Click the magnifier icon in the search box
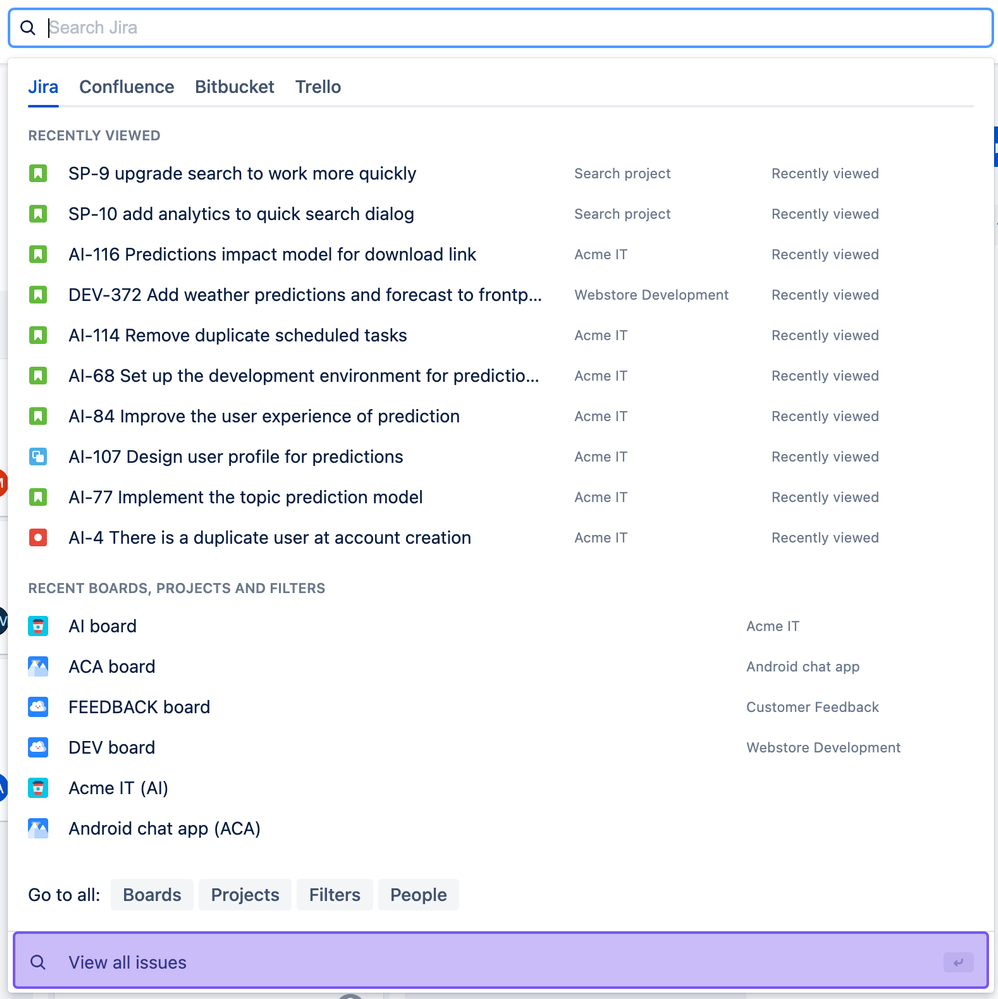The image size is (998, 999). (x=27, y=27)
